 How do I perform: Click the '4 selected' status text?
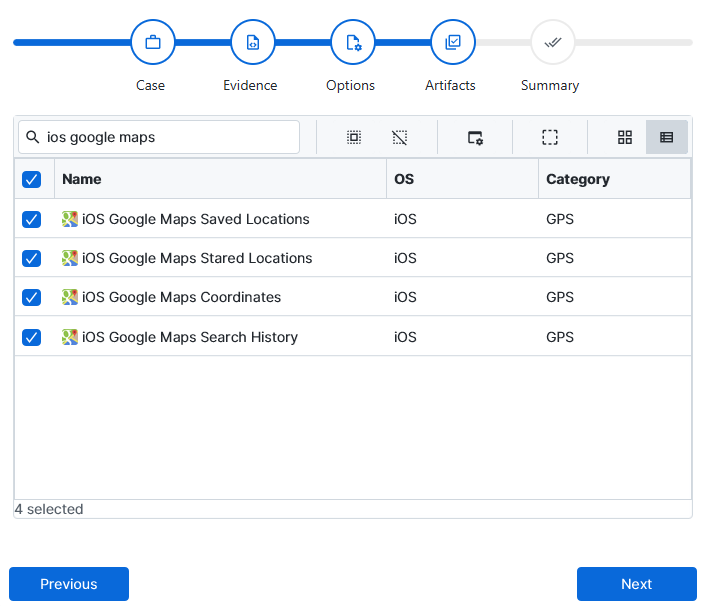(49, 509)
